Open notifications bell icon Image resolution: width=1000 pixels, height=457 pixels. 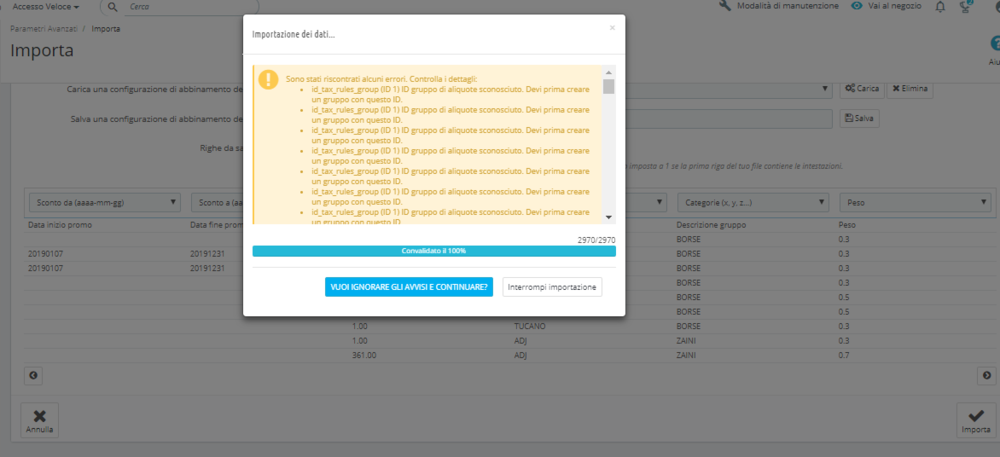[x=940, y=6]
